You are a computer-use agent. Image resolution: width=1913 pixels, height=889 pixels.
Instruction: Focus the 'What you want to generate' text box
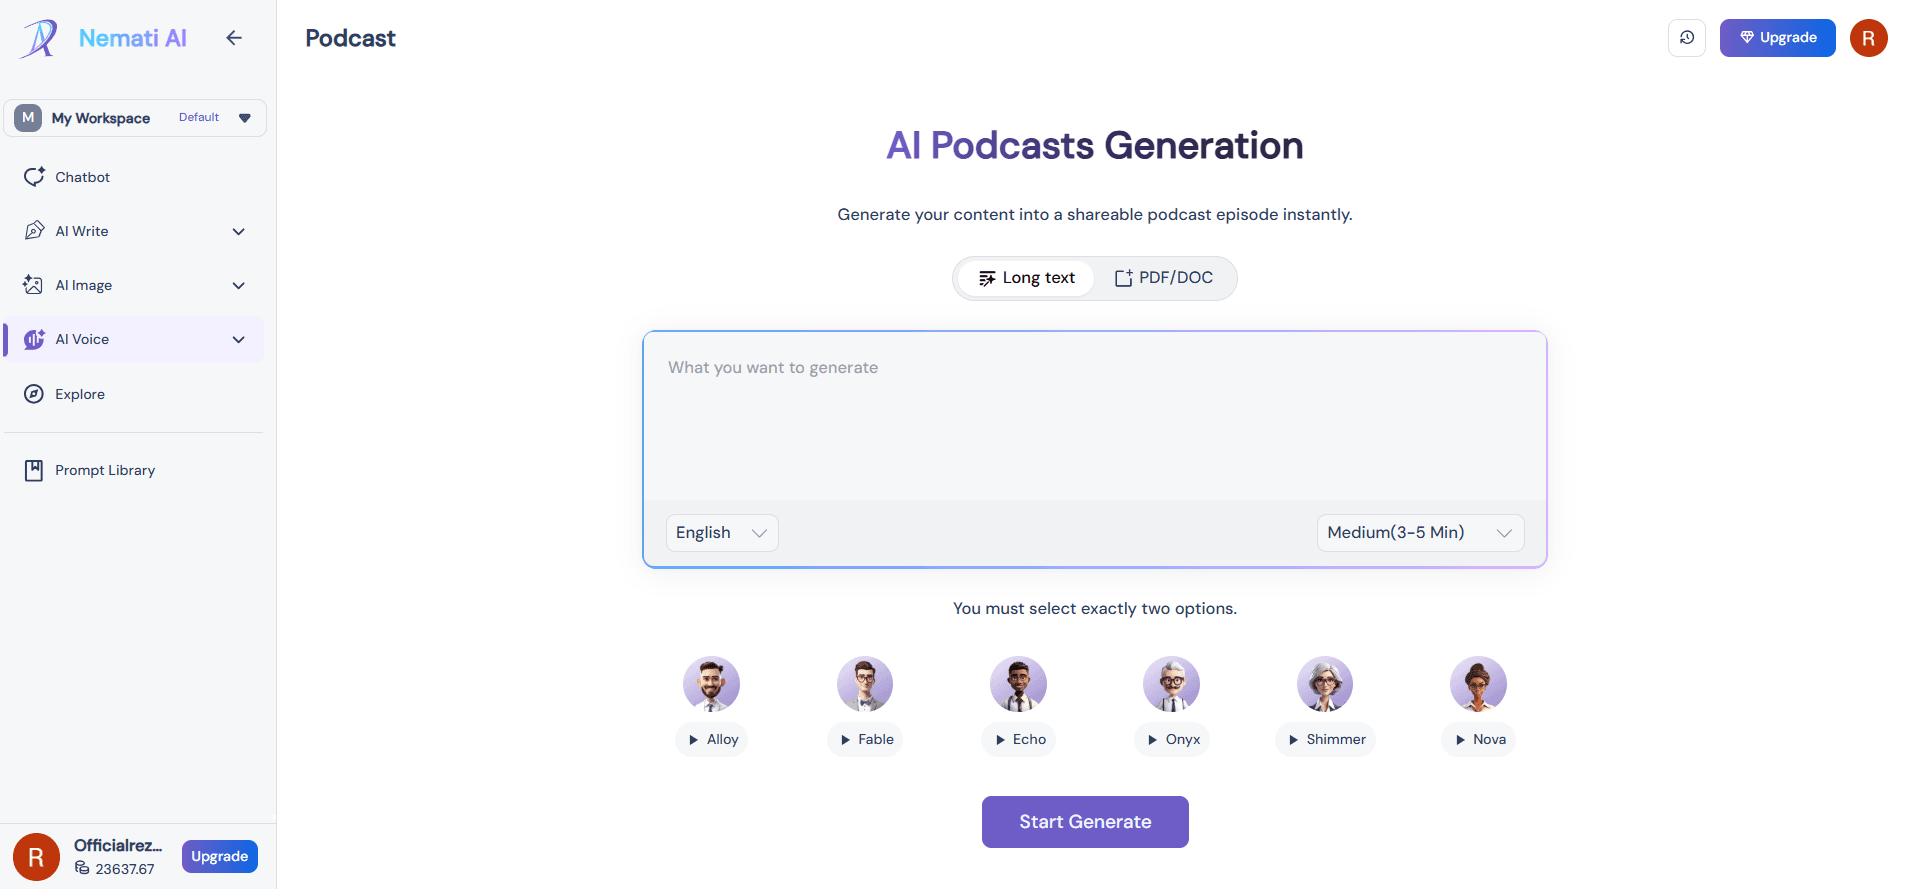[x=1095, y=416]
